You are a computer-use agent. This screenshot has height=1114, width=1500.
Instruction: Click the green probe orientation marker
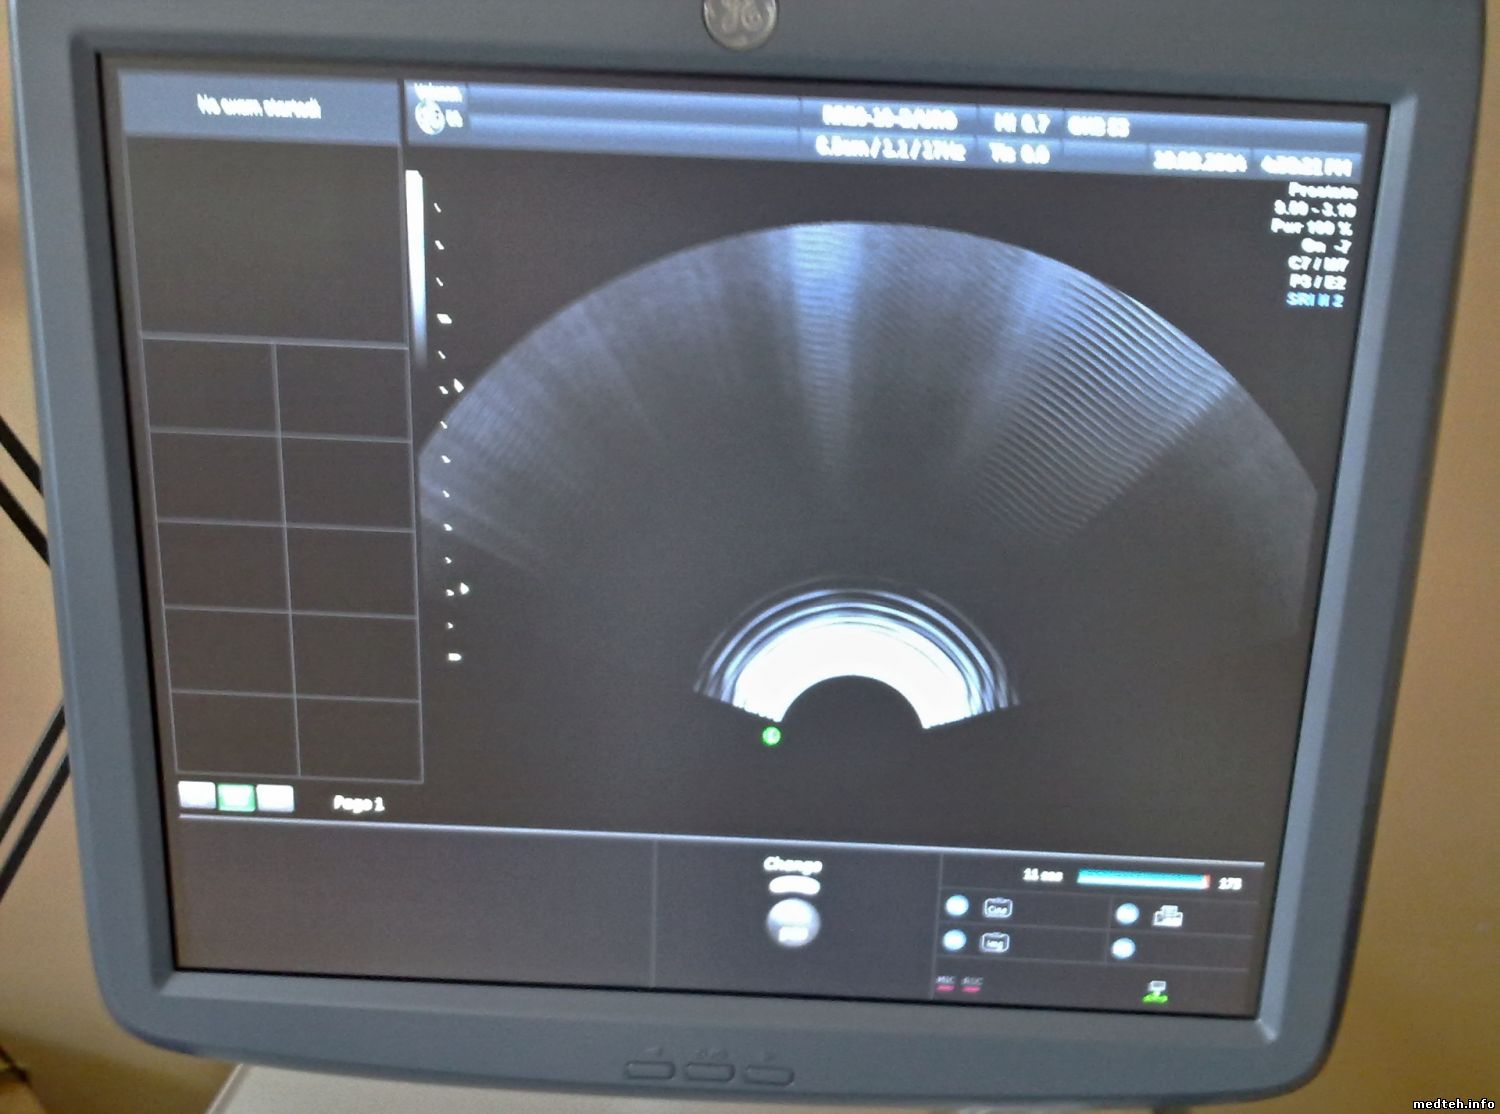[771, 736]
